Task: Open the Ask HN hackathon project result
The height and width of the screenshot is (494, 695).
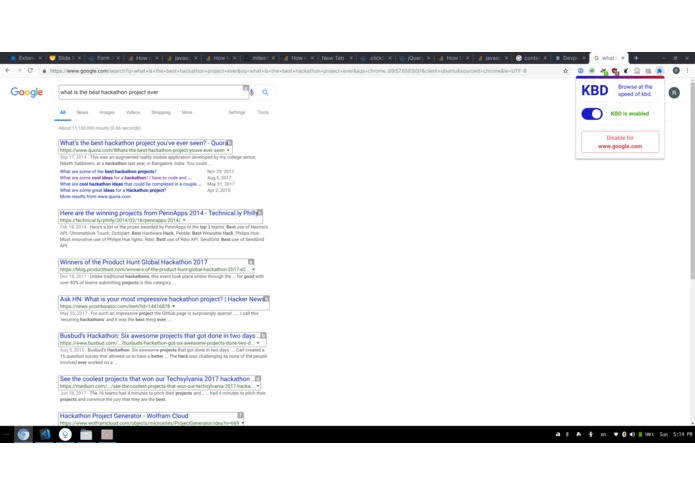Action: (x=162, y=299)
